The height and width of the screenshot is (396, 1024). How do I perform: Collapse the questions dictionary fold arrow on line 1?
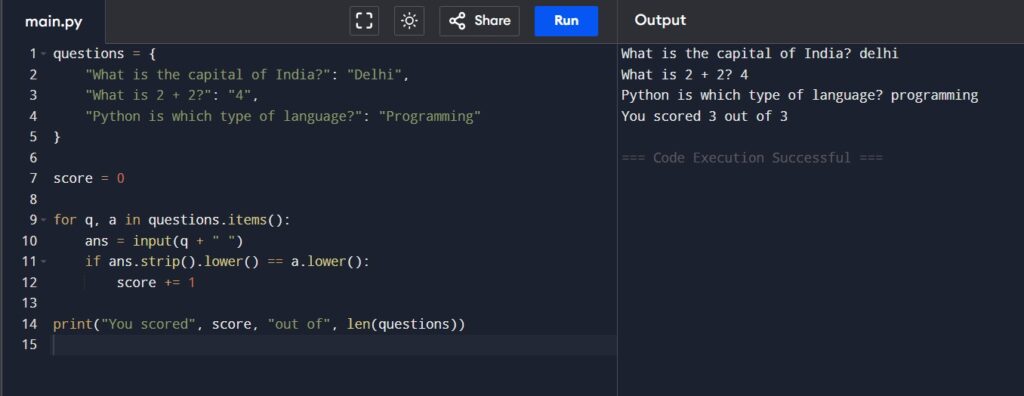click(43, 54)
